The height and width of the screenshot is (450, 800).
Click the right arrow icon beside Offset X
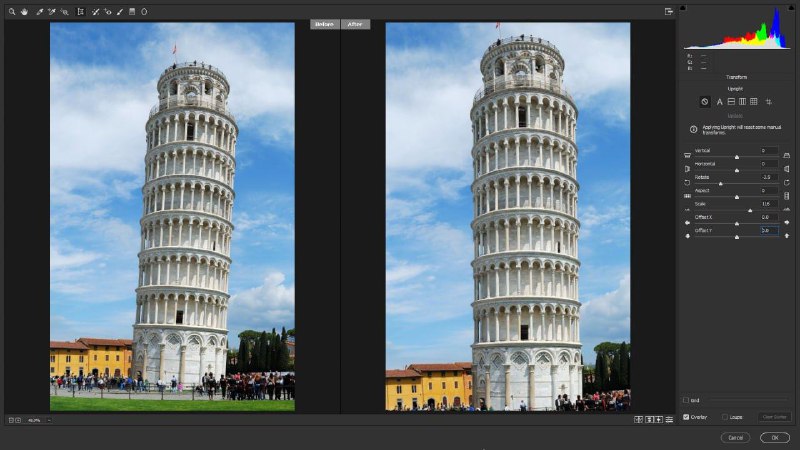(x=786, y=222)
